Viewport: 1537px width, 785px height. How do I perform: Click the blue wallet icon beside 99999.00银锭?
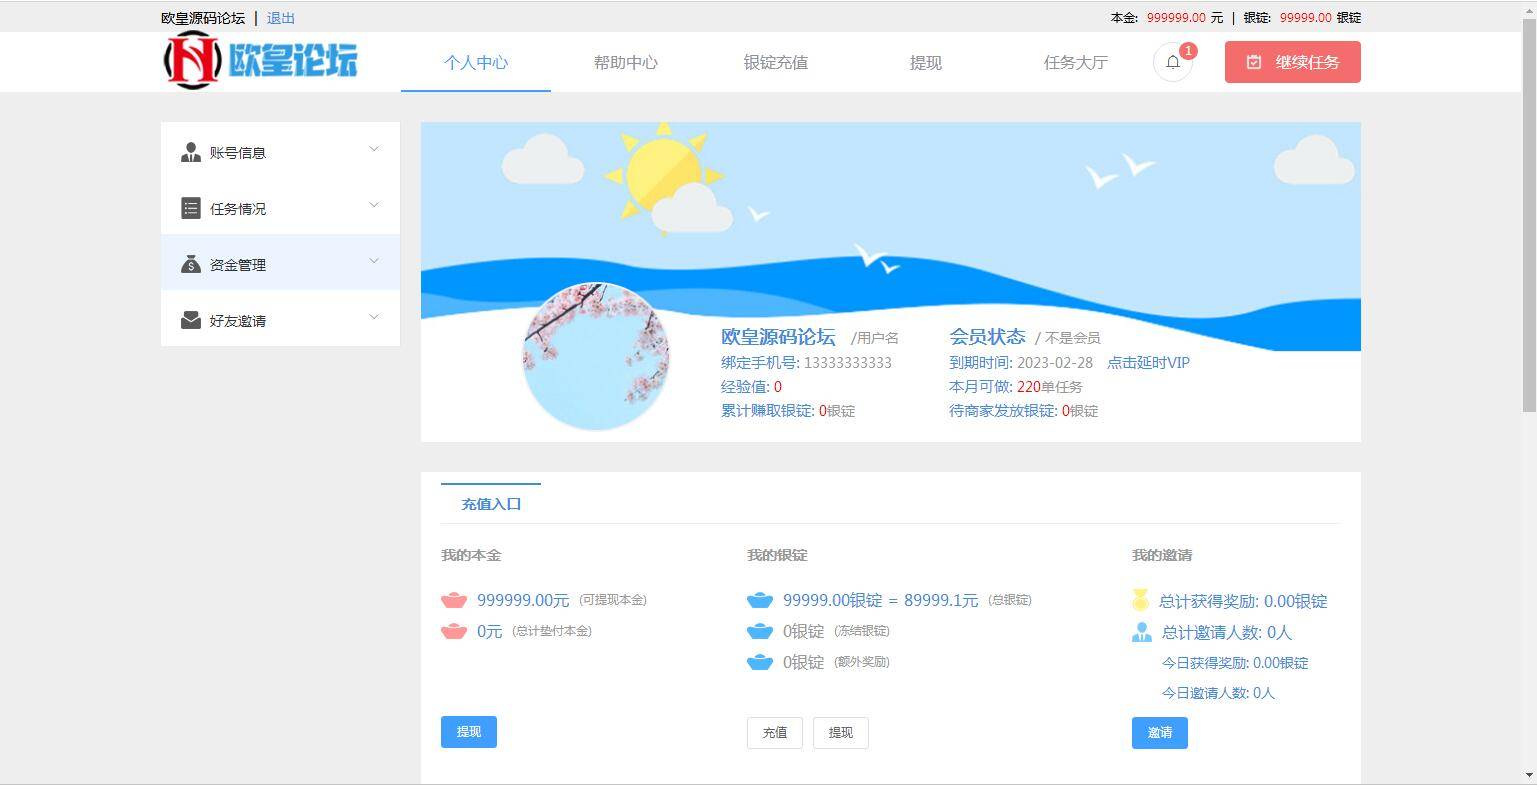(x=761, y=600)
